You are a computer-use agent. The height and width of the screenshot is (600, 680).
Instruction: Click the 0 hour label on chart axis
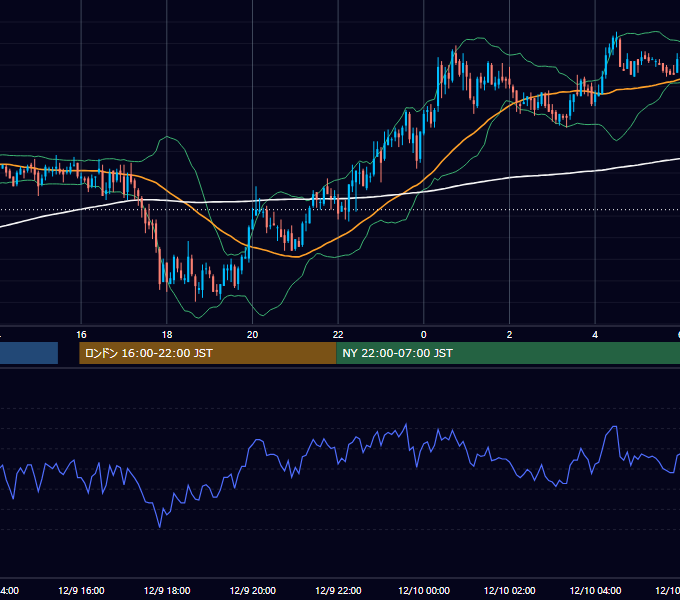424,335
